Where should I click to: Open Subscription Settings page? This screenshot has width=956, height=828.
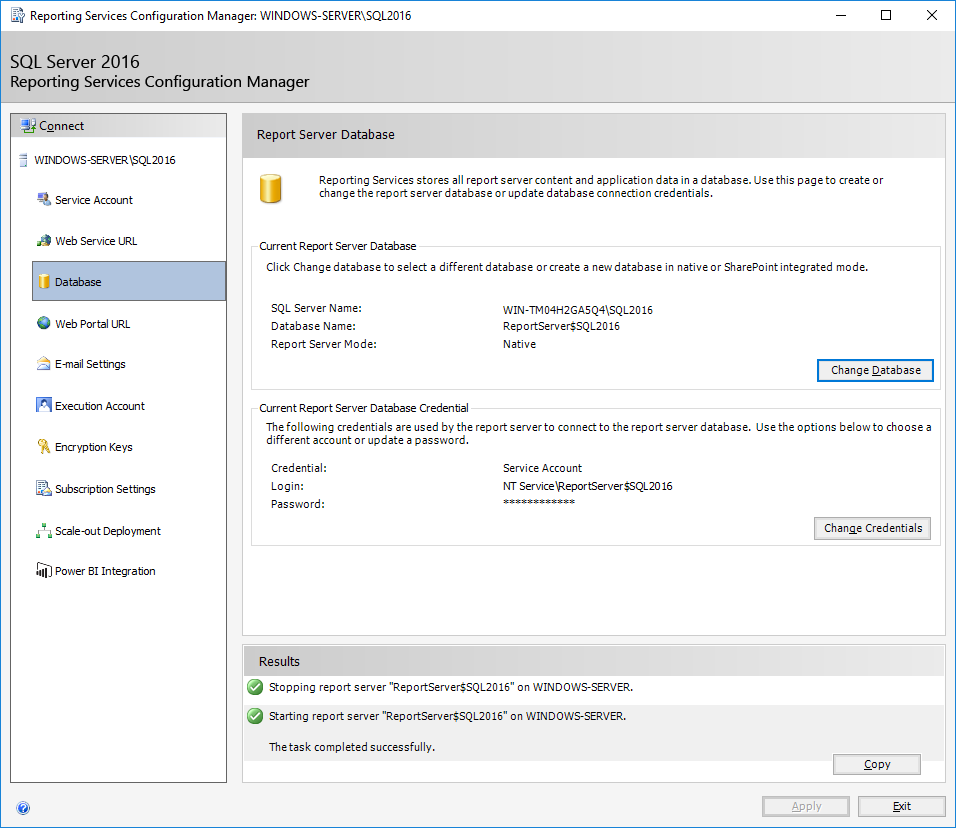[x=105, y=489]
